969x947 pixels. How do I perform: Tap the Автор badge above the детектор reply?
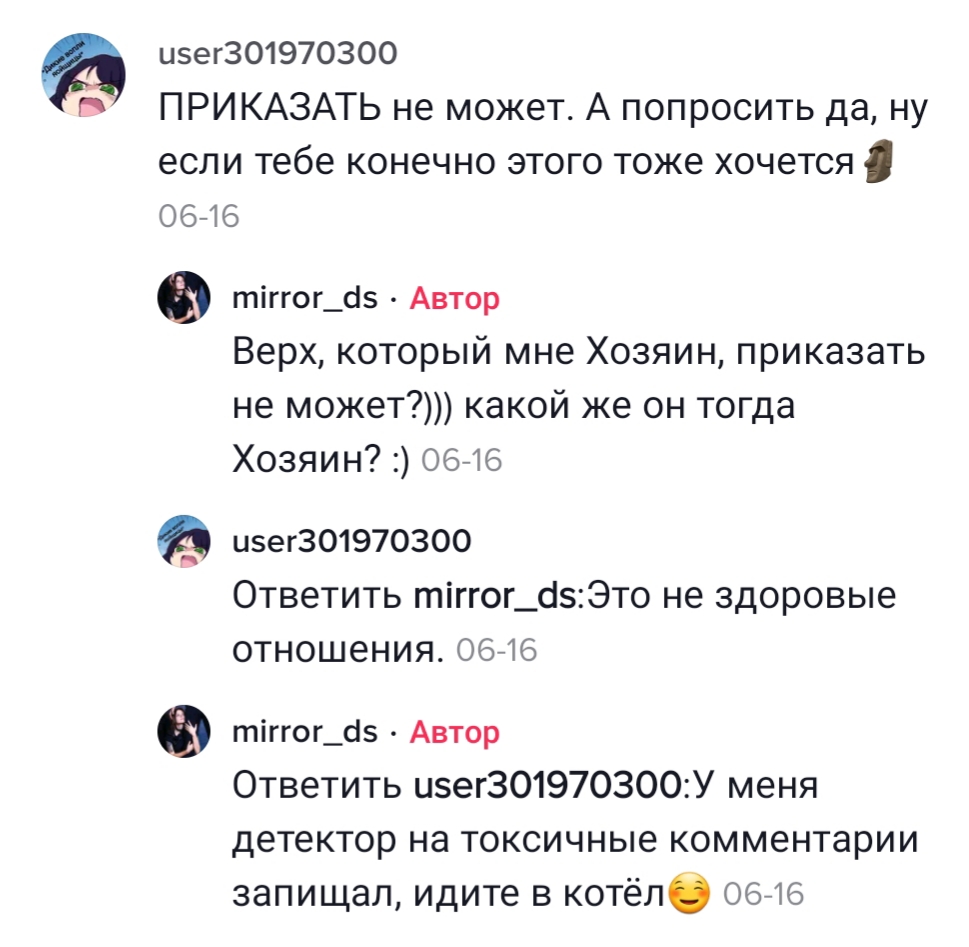pyautogui.click(x=455, y=732)
